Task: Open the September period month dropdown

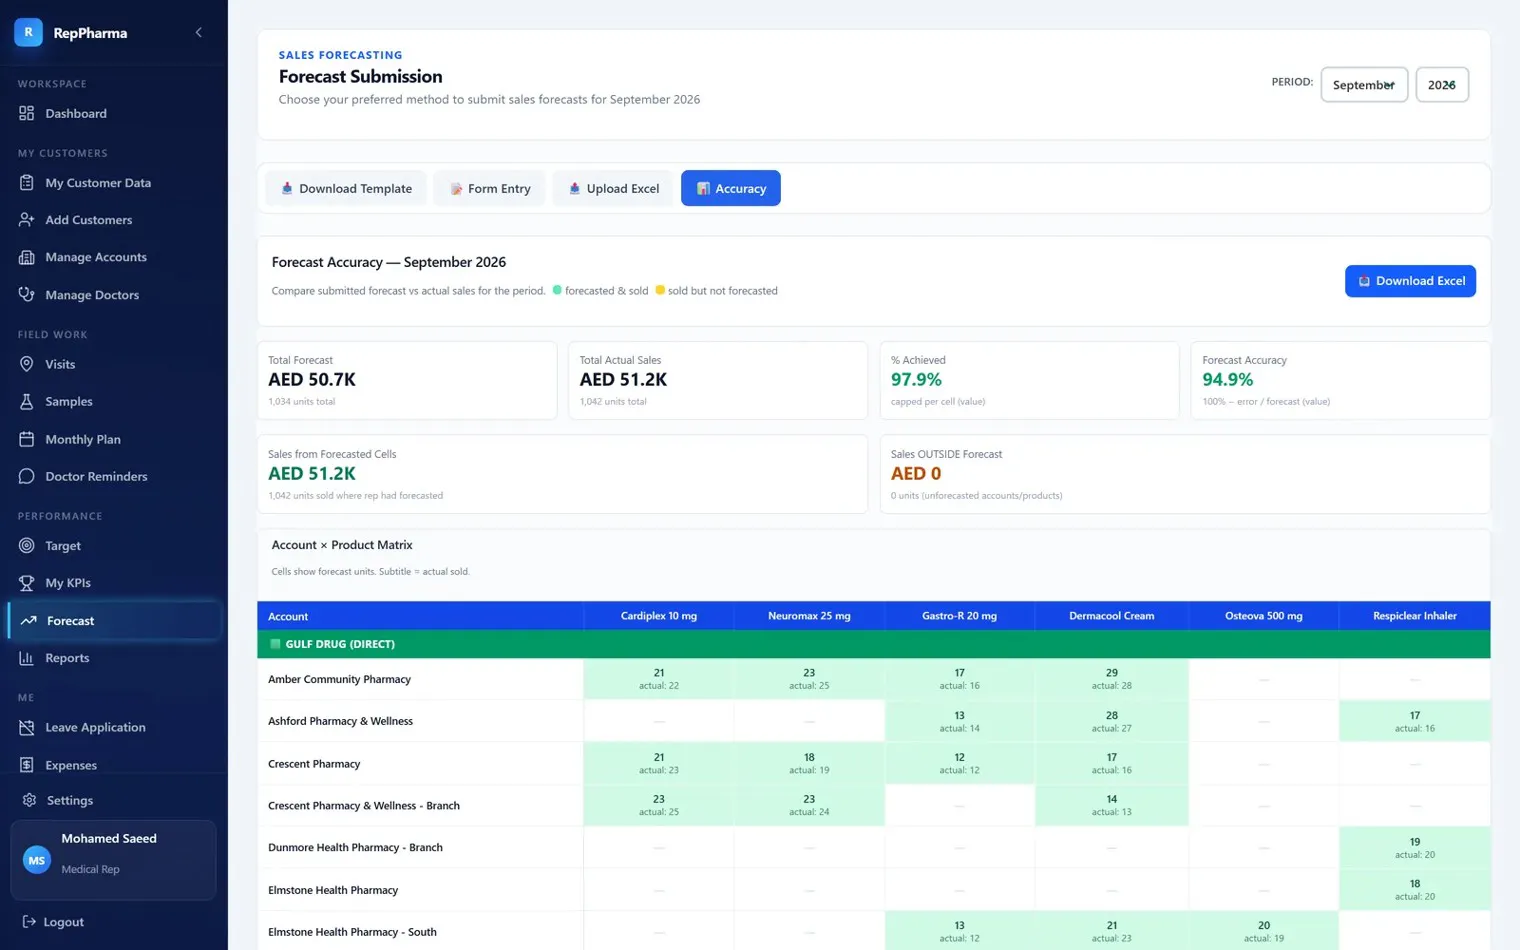Action: tap(1364, 85)
